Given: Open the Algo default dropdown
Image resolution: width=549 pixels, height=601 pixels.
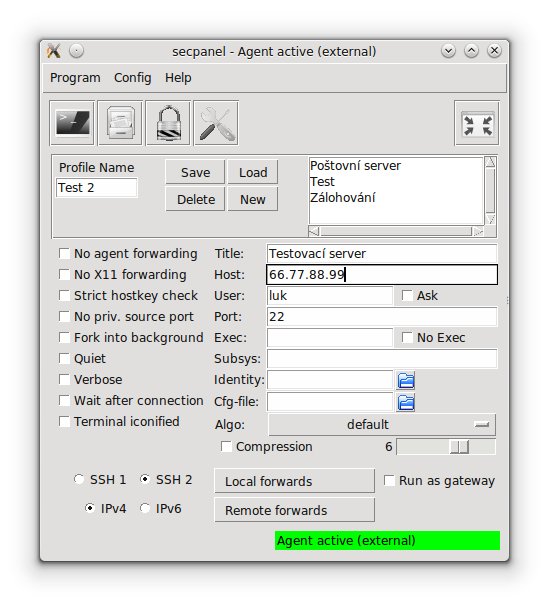Looking at the screenshot, I should [x=382, y=425].
